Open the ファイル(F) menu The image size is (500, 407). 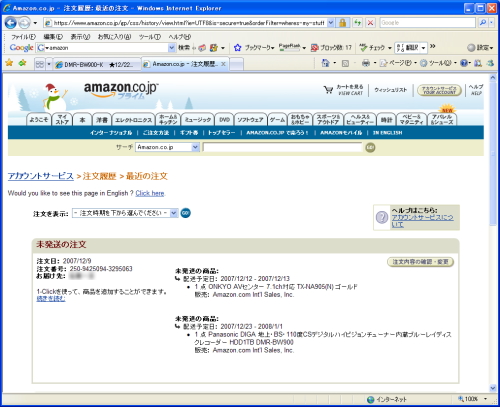[23, 37]
